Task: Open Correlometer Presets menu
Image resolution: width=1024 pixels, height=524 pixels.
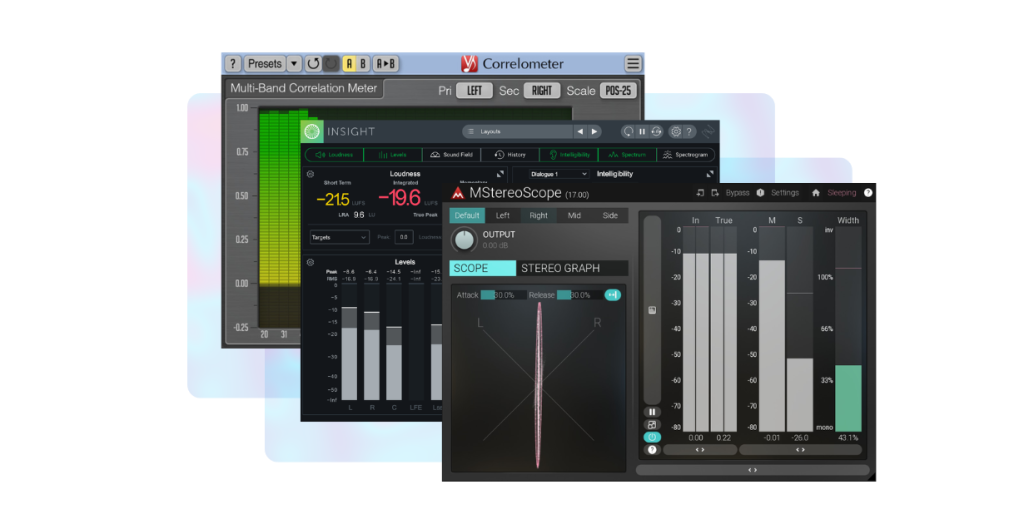Action: (264, 63)
